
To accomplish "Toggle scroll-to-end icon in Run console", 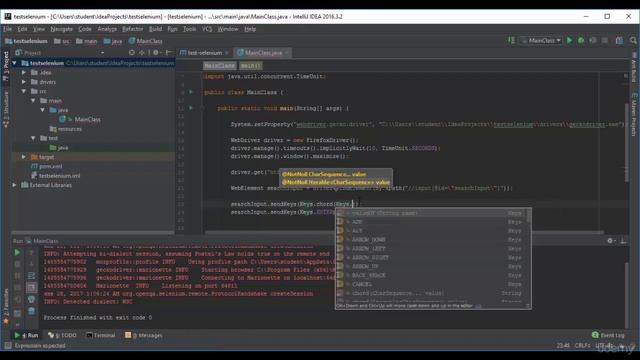I will 31,287.
